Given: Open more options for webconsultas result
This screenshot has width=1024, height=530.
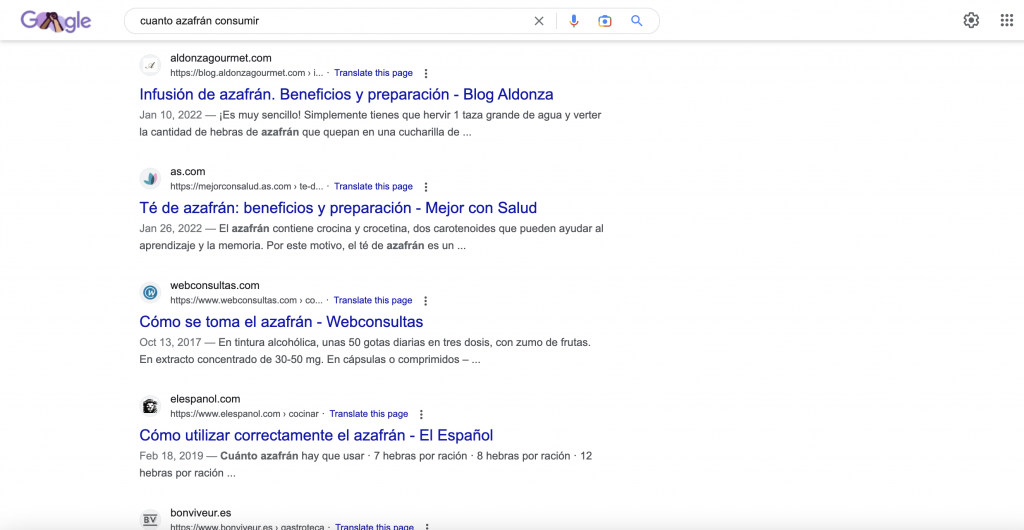Looking at the screenshot, I should tap(426, 300).
